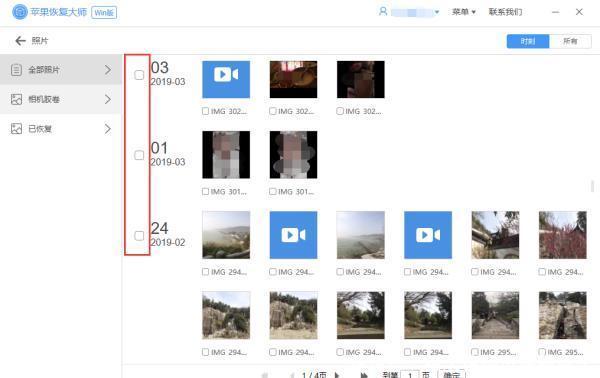Select all photos dated 03 2019-03
This screenshot has height=378, width=600.
(139, 75)
